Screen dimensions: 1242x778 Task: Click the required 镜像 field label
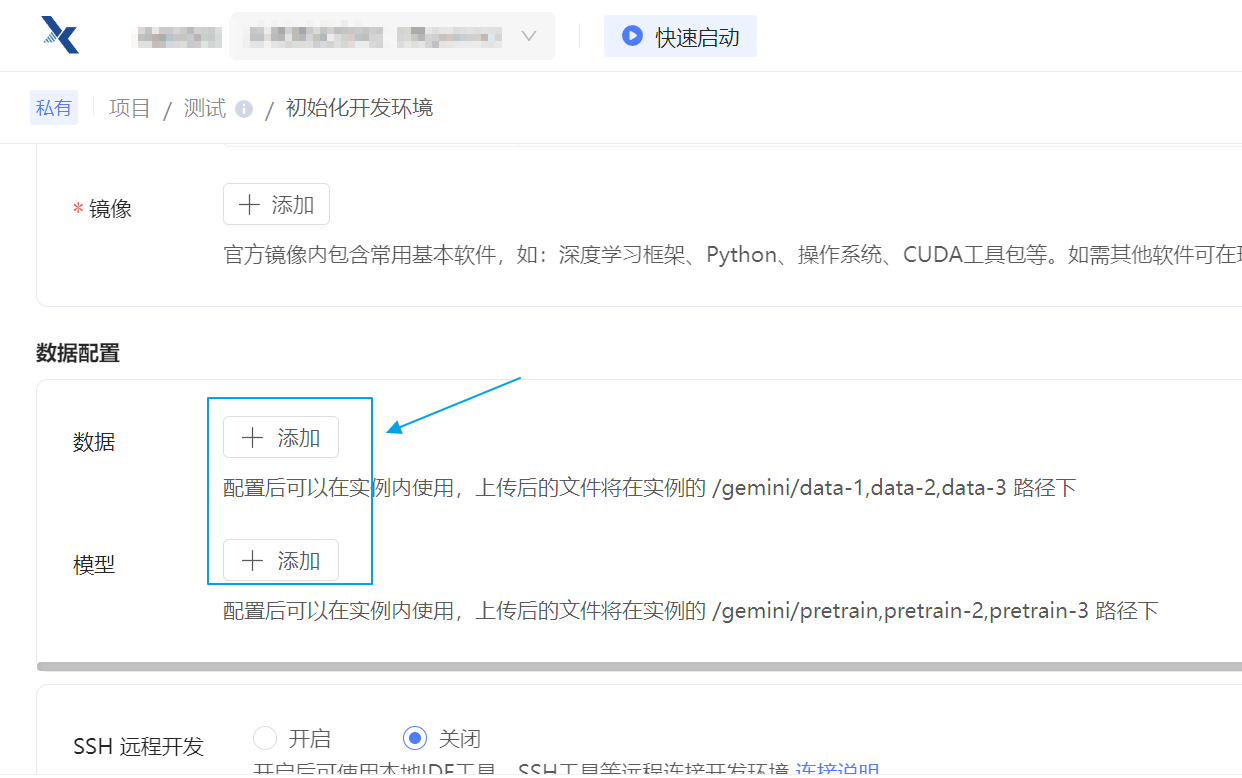point(109,209)
